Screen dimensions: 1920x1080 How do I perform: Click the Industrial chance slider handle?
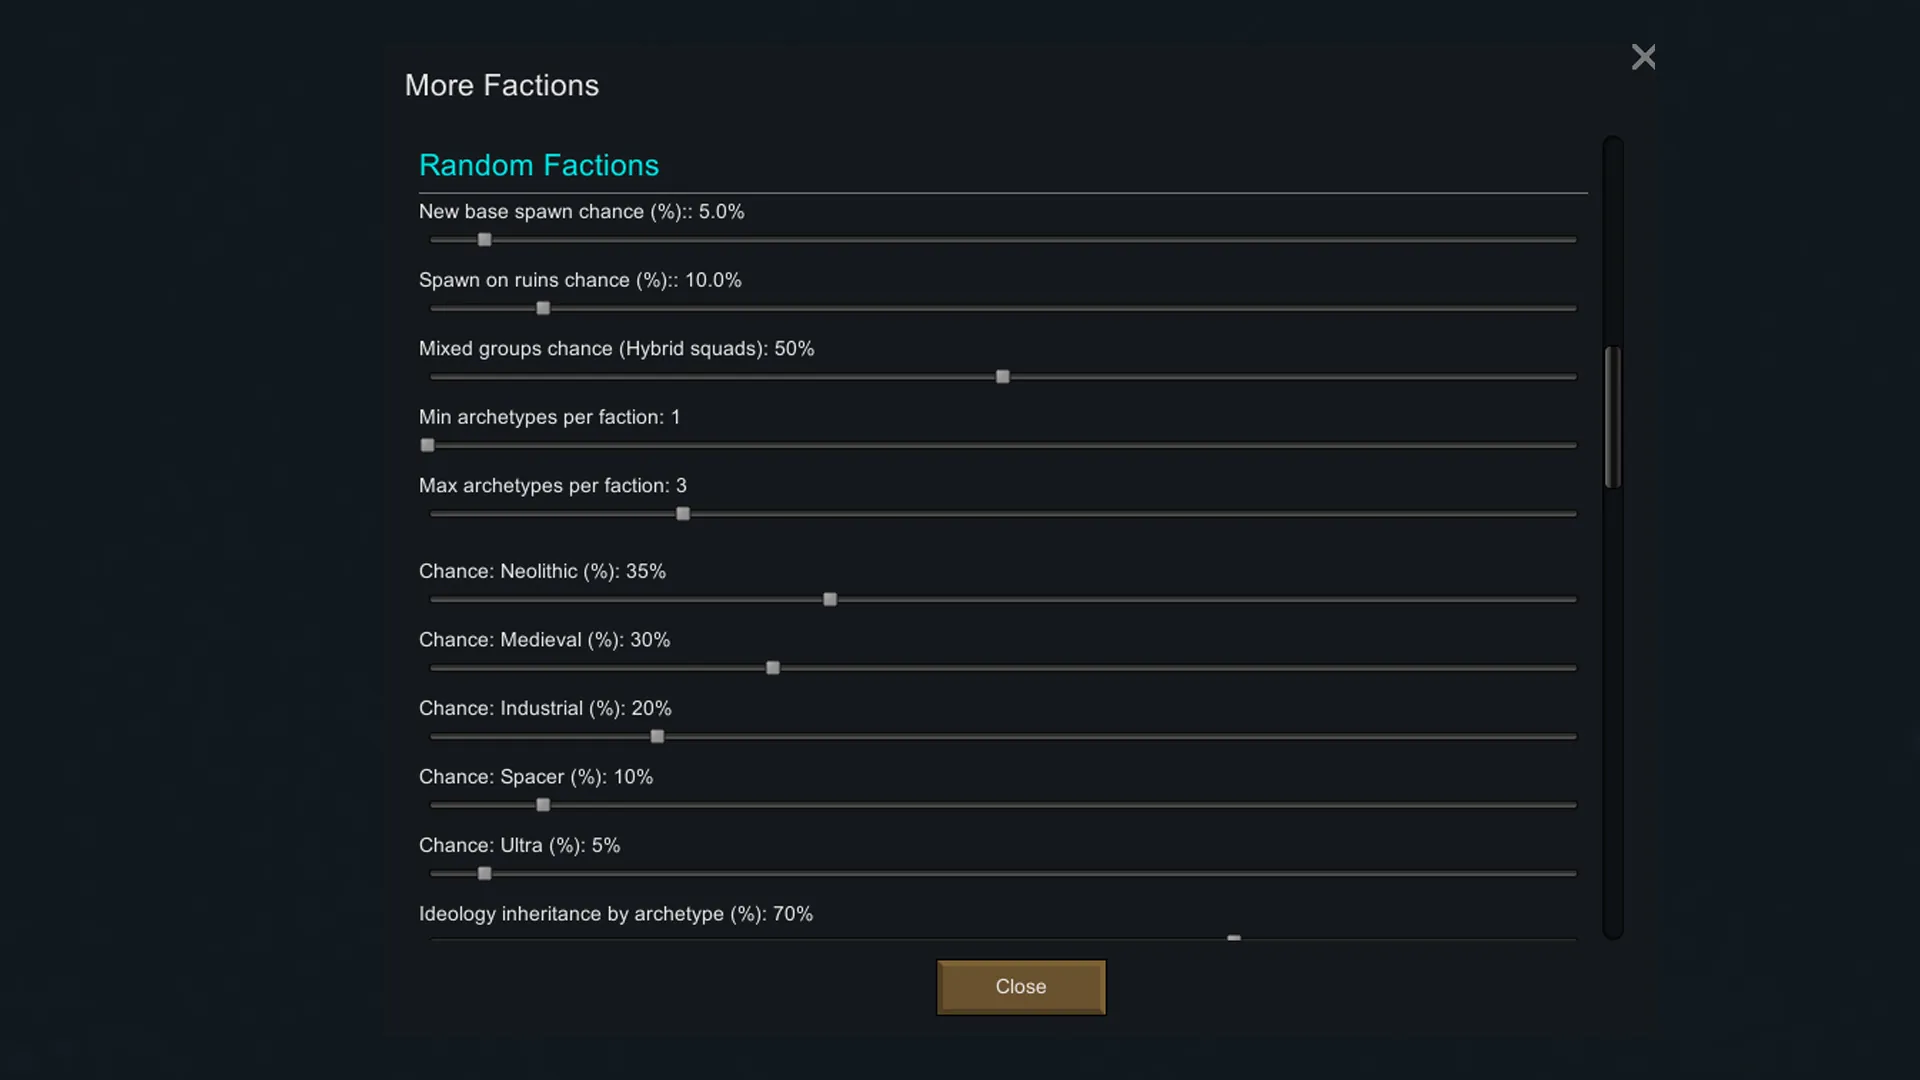[x=657, y=737]
